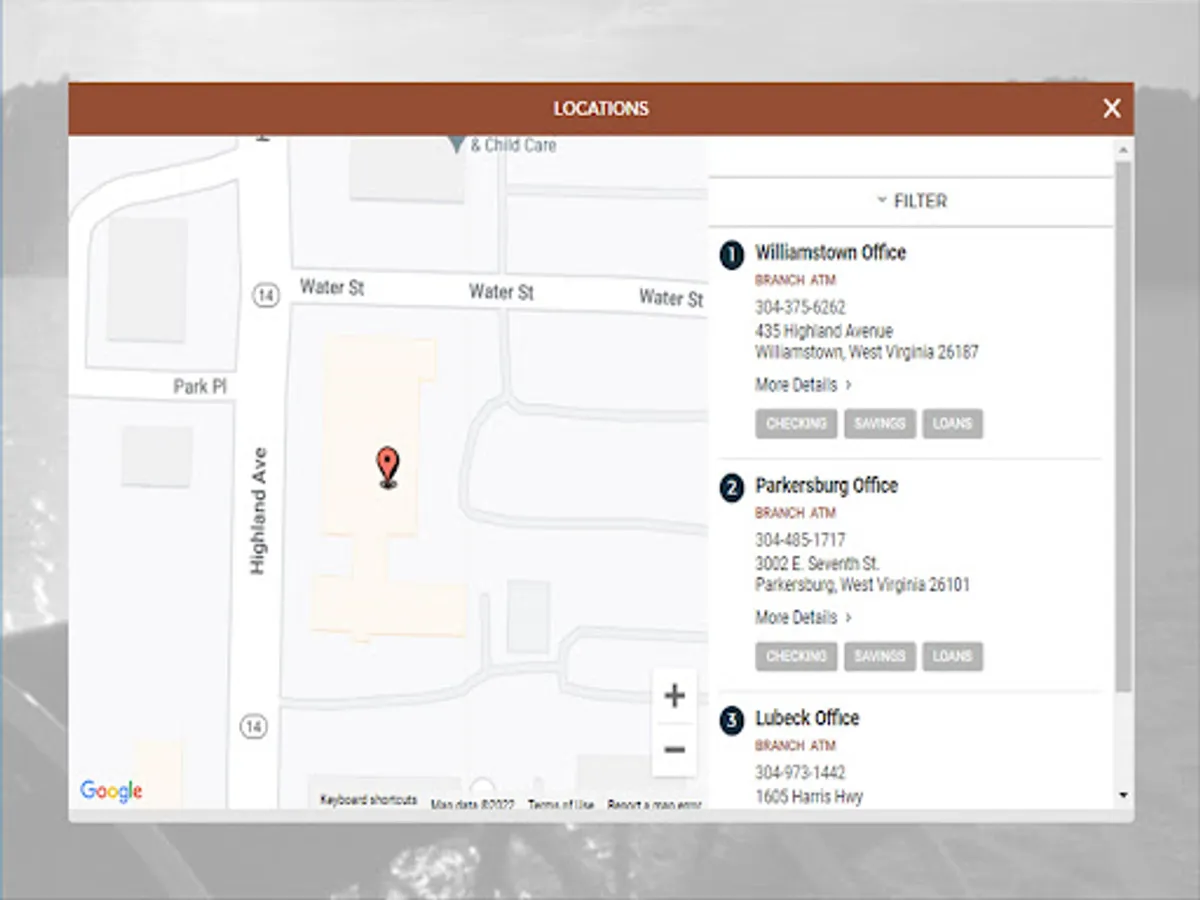
Task: Click the 435 Highland Avenue address
Action: [x=824, y=331]
